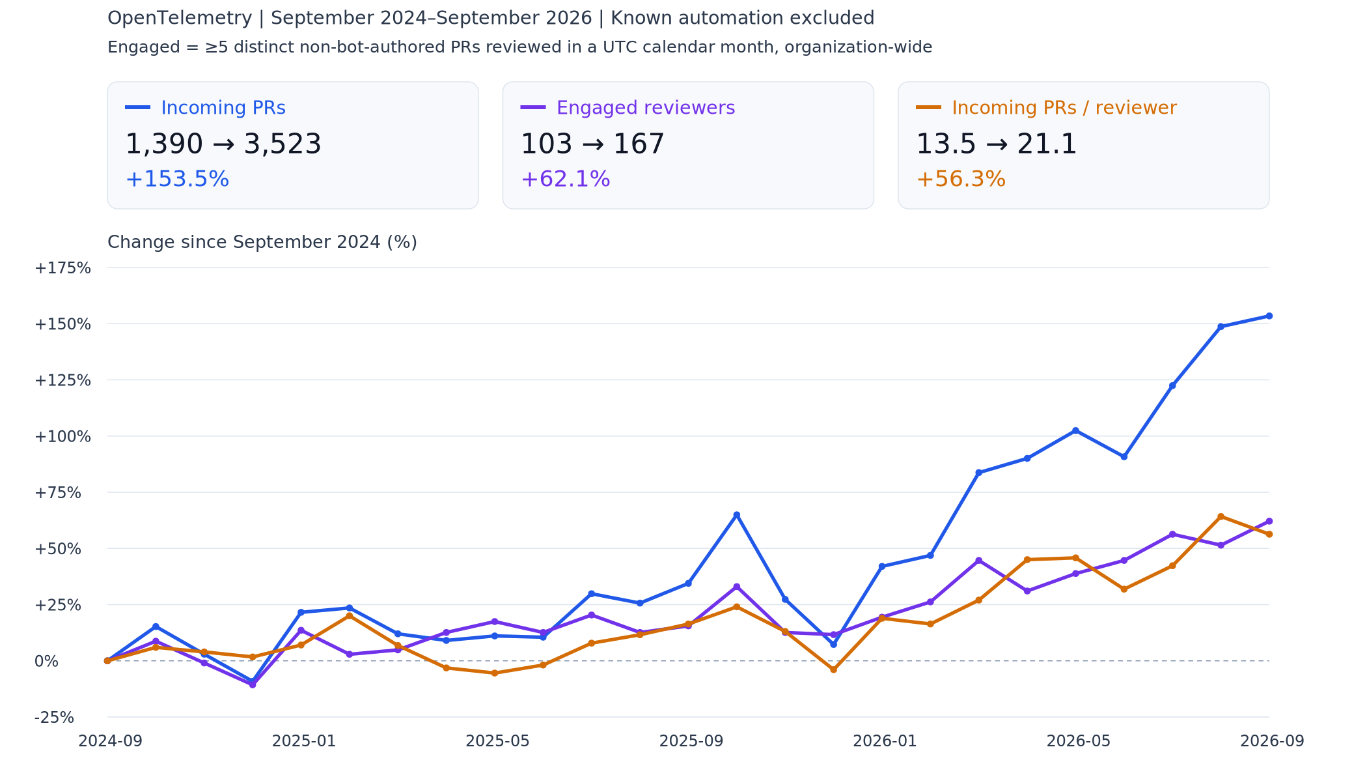
Task: Click the value 13.5 → 21.1
Action: [x=996, y=144]
